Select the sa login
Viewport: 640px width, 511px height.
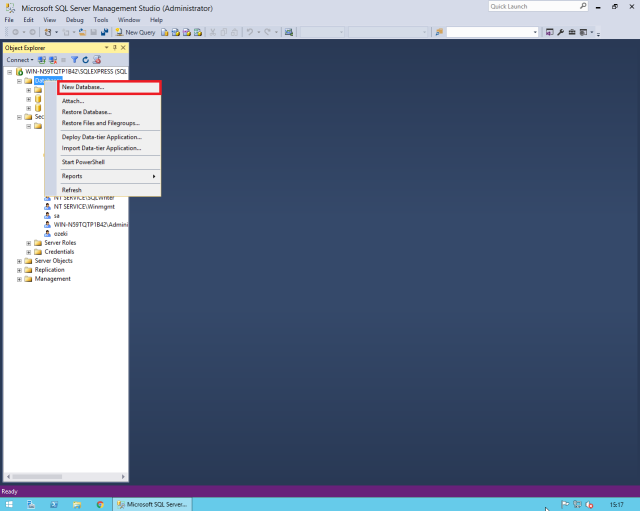pos(56,216)
